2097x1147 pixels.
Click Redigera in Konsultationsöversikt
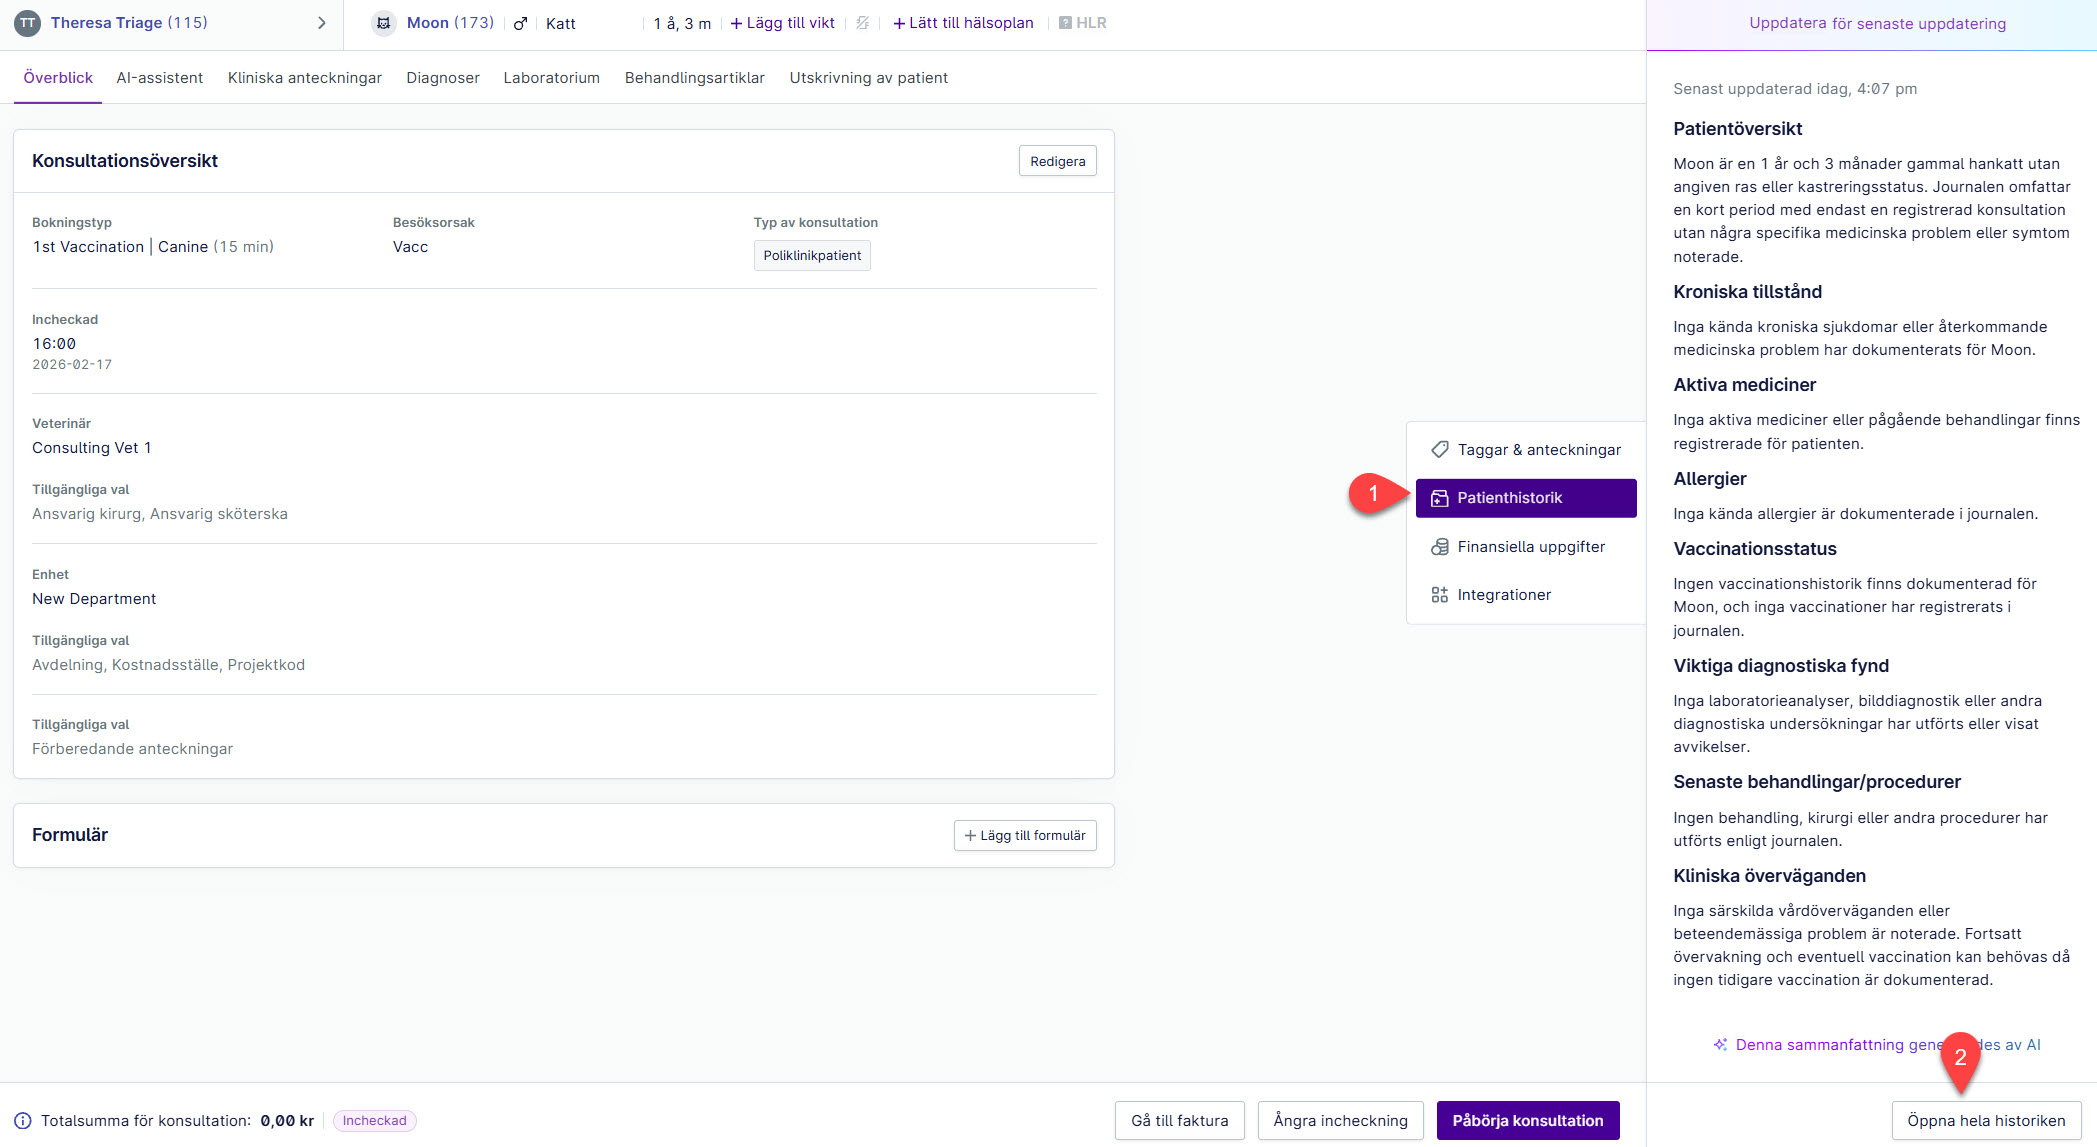tap(1058, 161)
